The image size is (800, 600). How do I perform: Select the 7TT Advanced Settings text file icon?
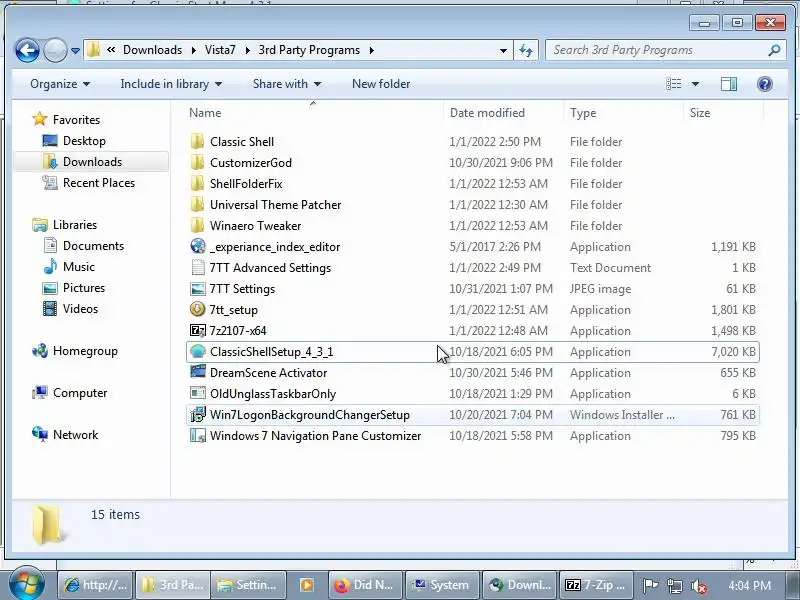pyautogui.click(x=197, y=267)
